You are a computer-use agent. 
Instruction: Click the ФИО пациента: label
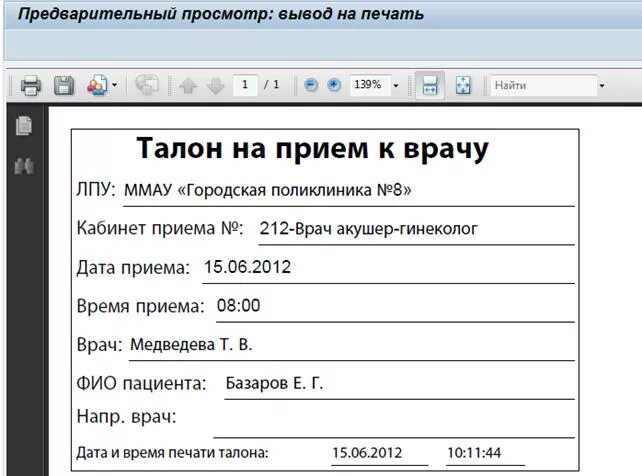click(141, 384)
